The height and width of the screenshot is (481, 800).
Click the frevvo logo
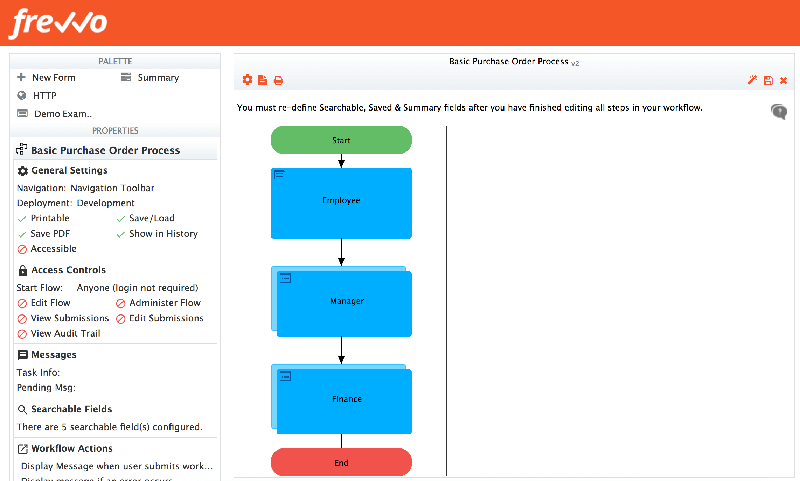click(58, 23)
